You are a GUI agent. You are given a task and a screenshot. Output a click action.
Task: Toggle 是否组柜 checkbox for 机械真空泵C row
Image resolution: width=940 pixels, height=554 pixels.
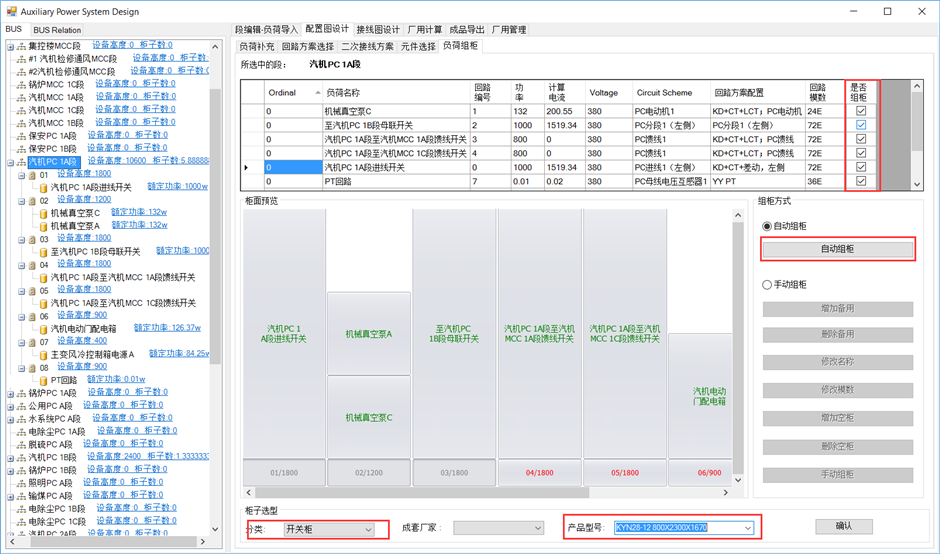click(861, 111)
